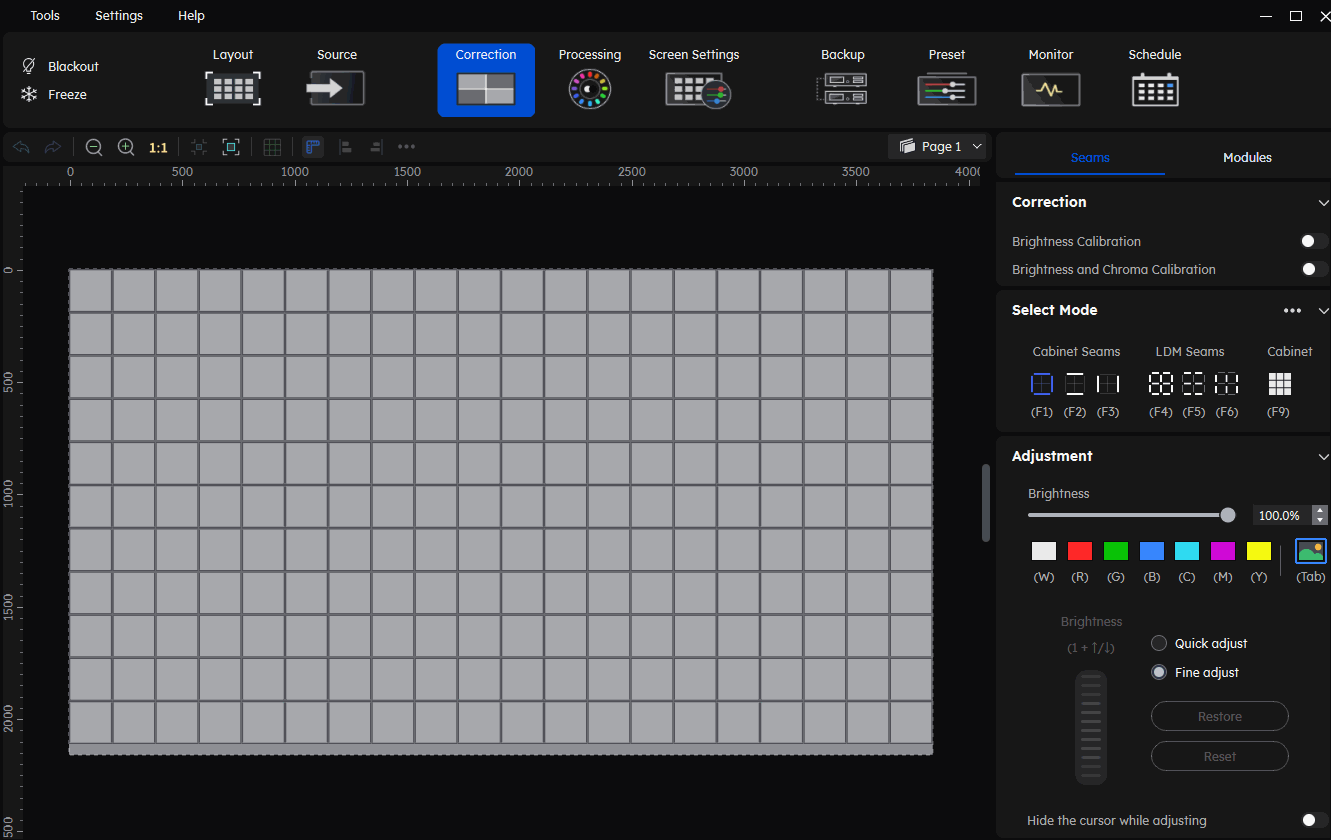This screenshot has height=840, width=1331.
Task: Open the Source section icon
Action: pos(336,88)
